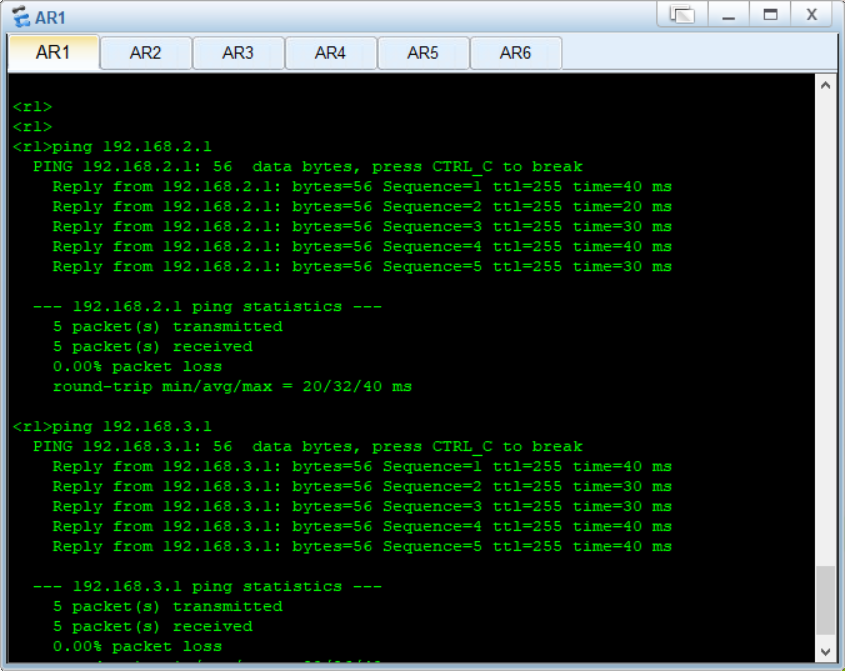Go to the AR5 tab
Screen dimensions: 845x671
point(423,53)
